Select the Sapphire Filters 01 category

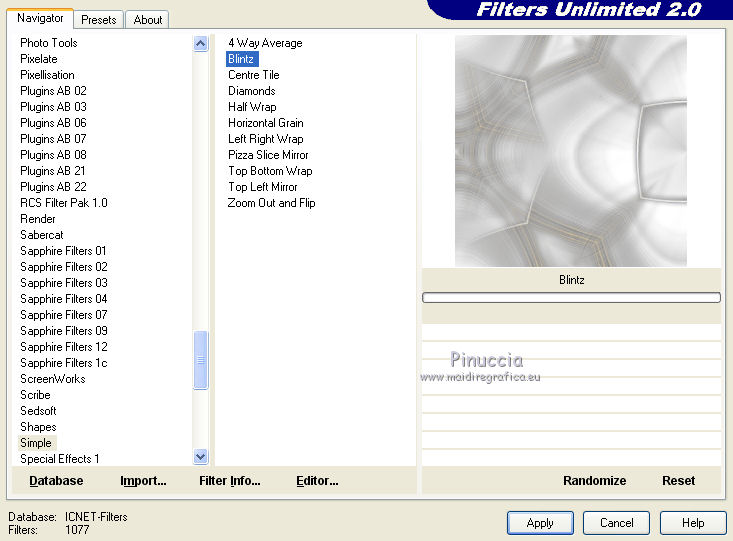pos(63,251)
